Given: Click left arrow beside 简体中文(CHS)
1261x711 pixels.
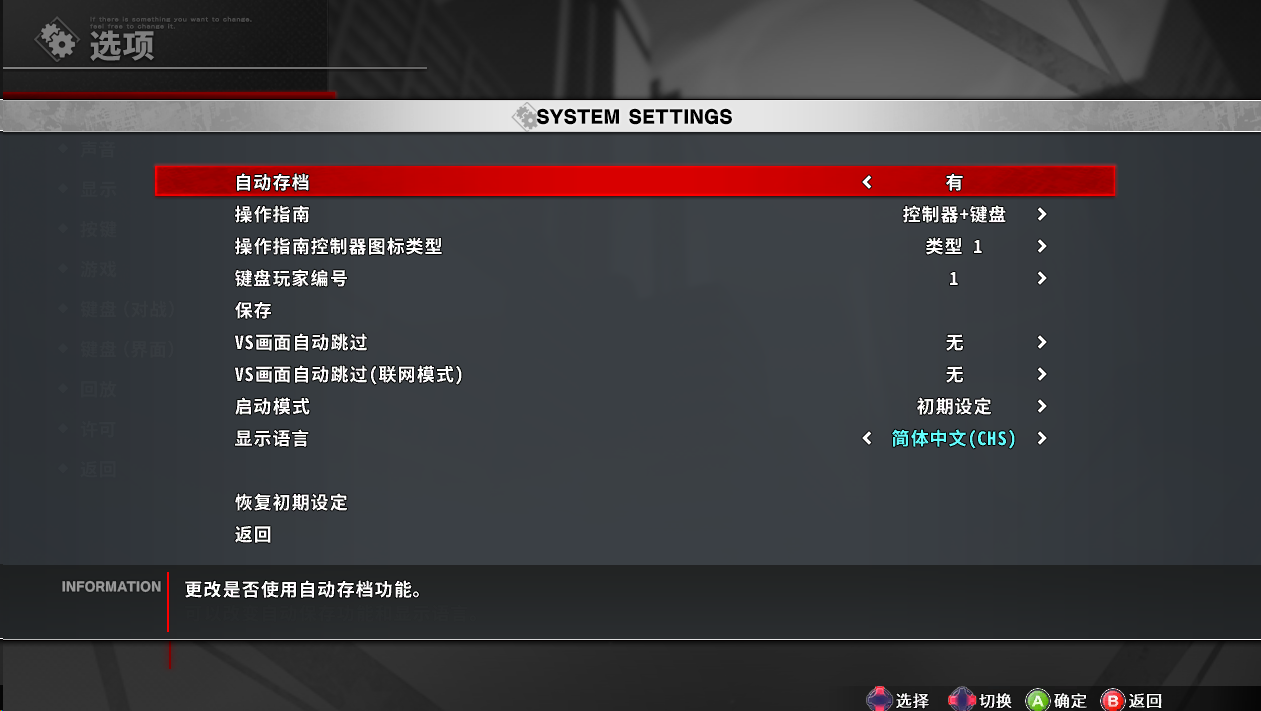Looking at the screenshot, I should coord(867,438).
